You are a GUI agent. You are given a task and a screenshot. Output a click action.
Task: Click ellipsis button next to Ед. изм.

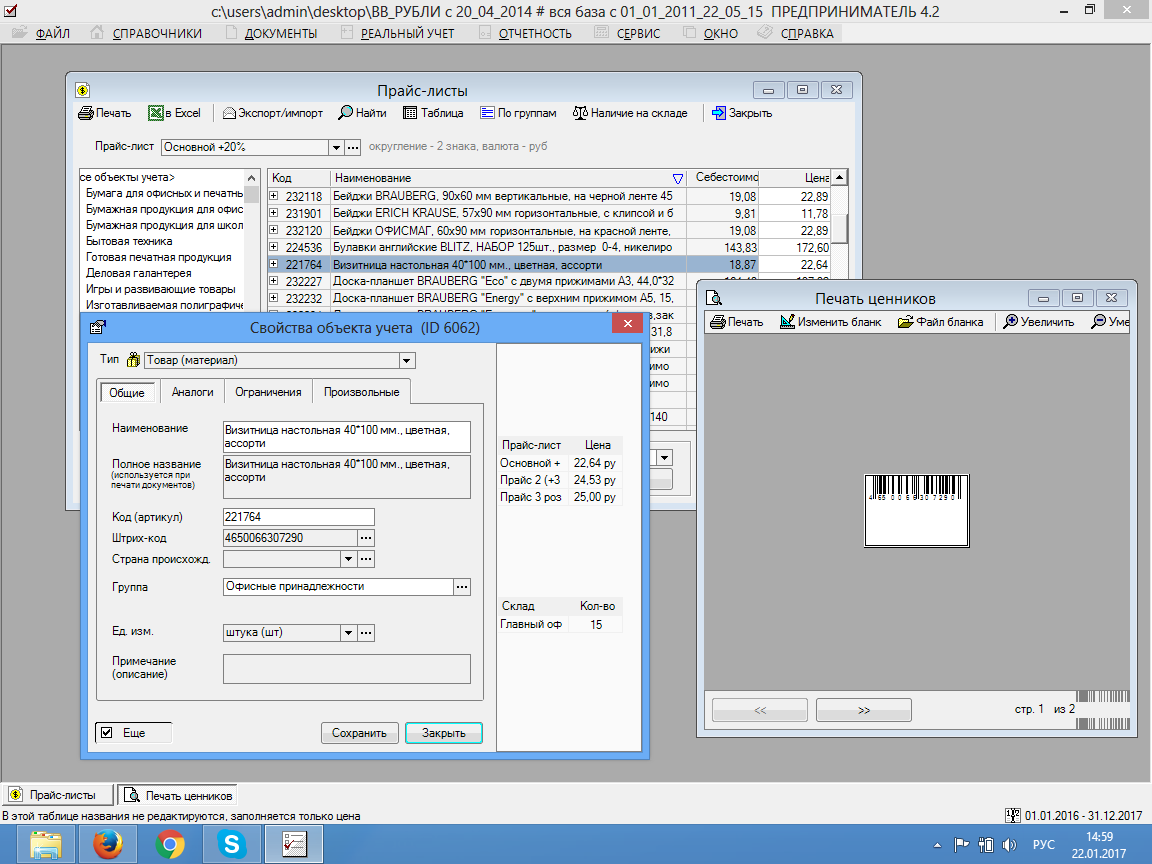pos(366,633)
